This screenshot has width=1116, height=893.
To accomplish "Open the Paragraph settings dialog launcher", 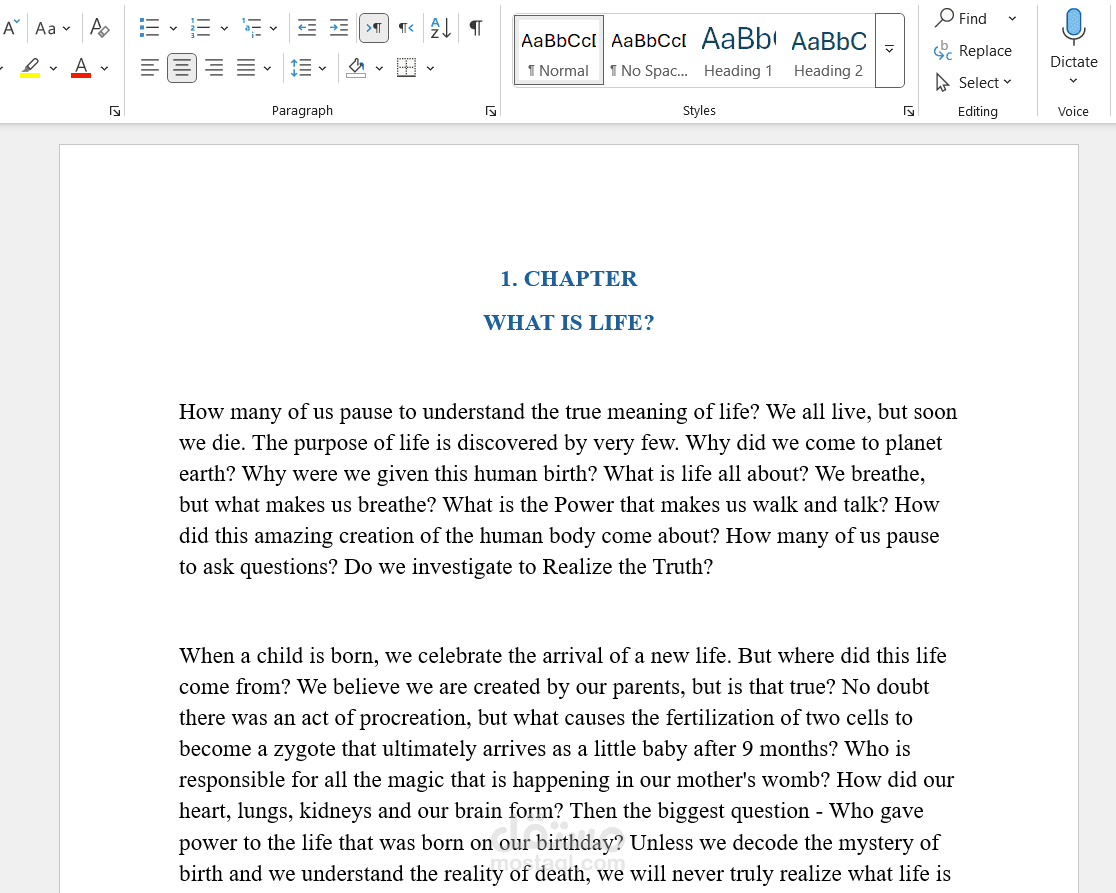I will (x=491, y=111).
